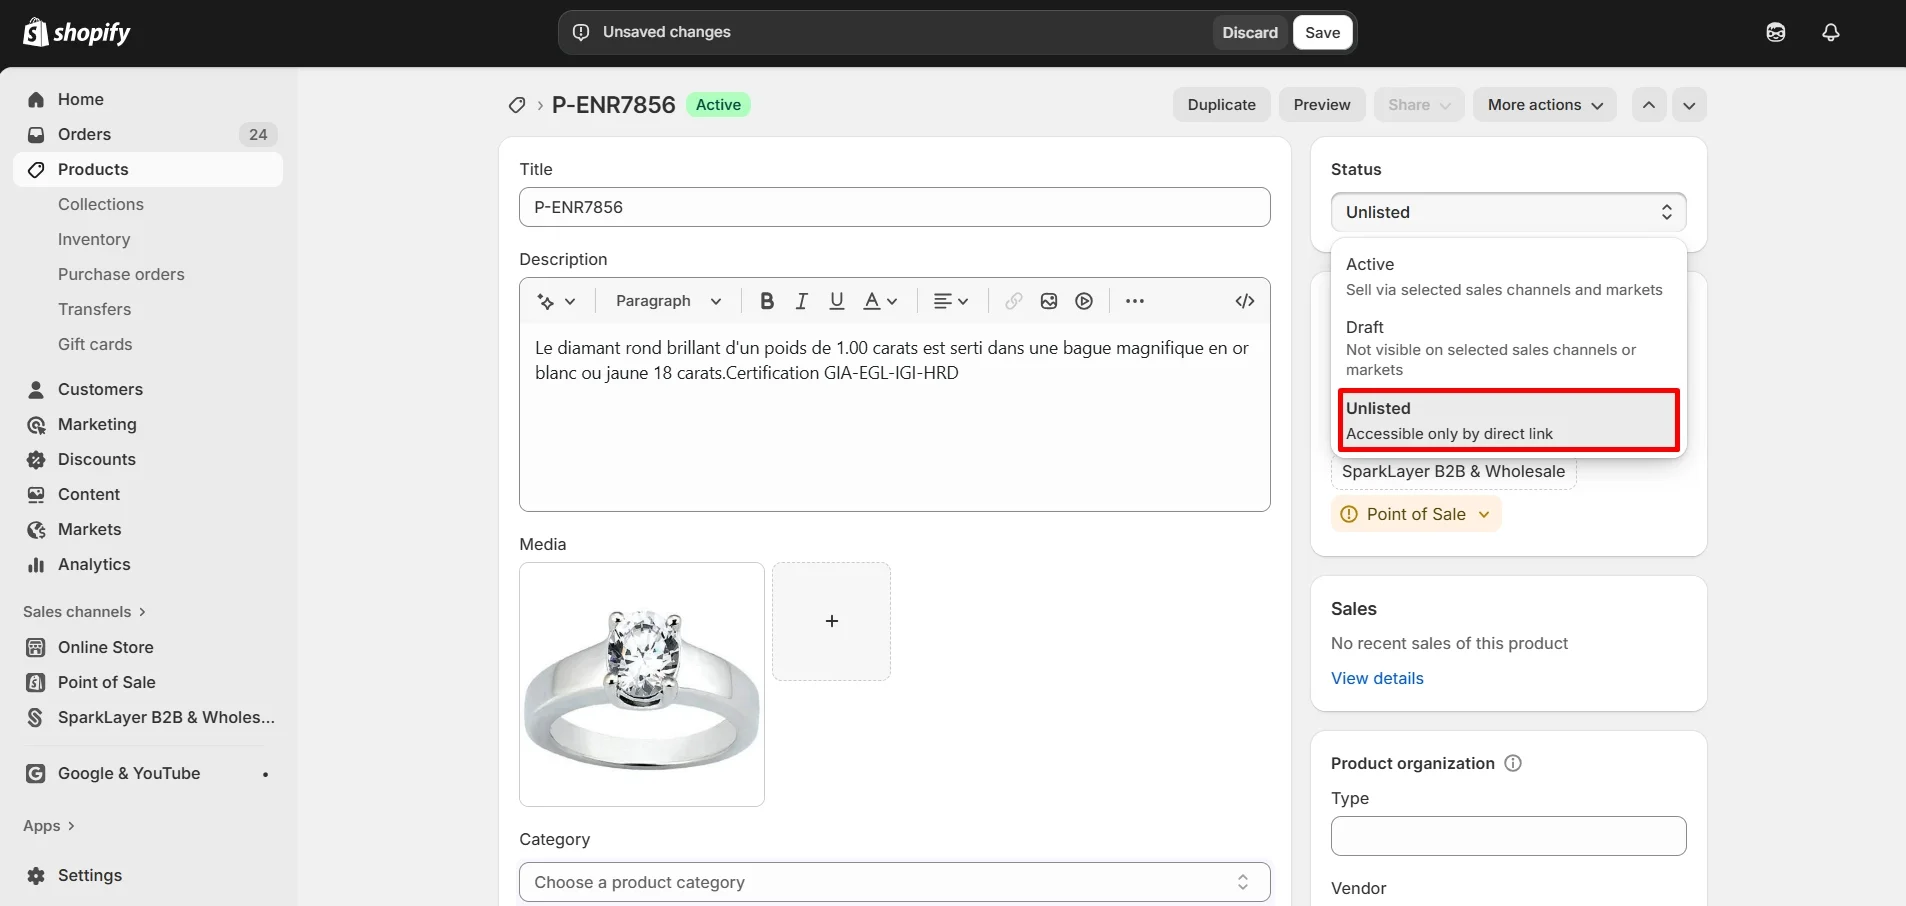This screenshot has width=1906, height=906.
Task: Open More actions for the product
Action: point(1544,105)
